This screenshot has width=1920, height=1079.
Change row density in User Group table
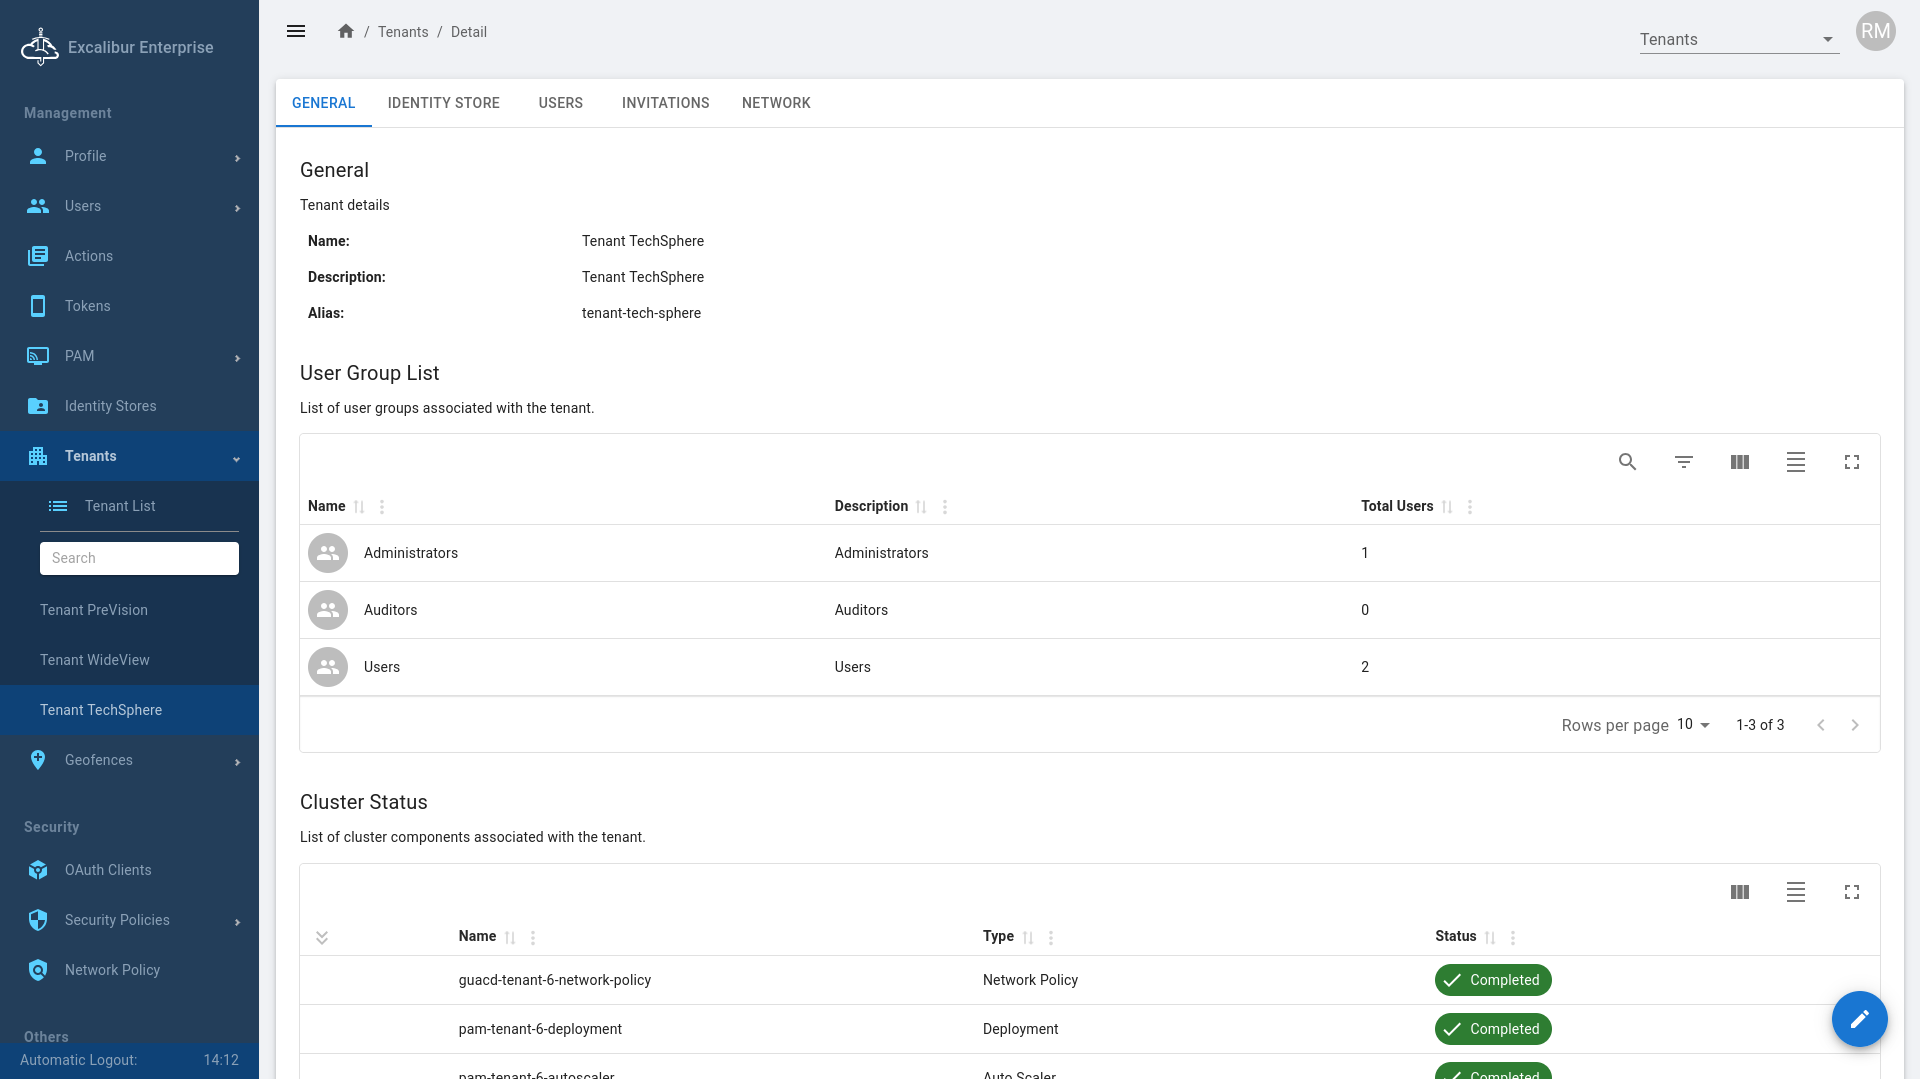tap(1795, 462)
